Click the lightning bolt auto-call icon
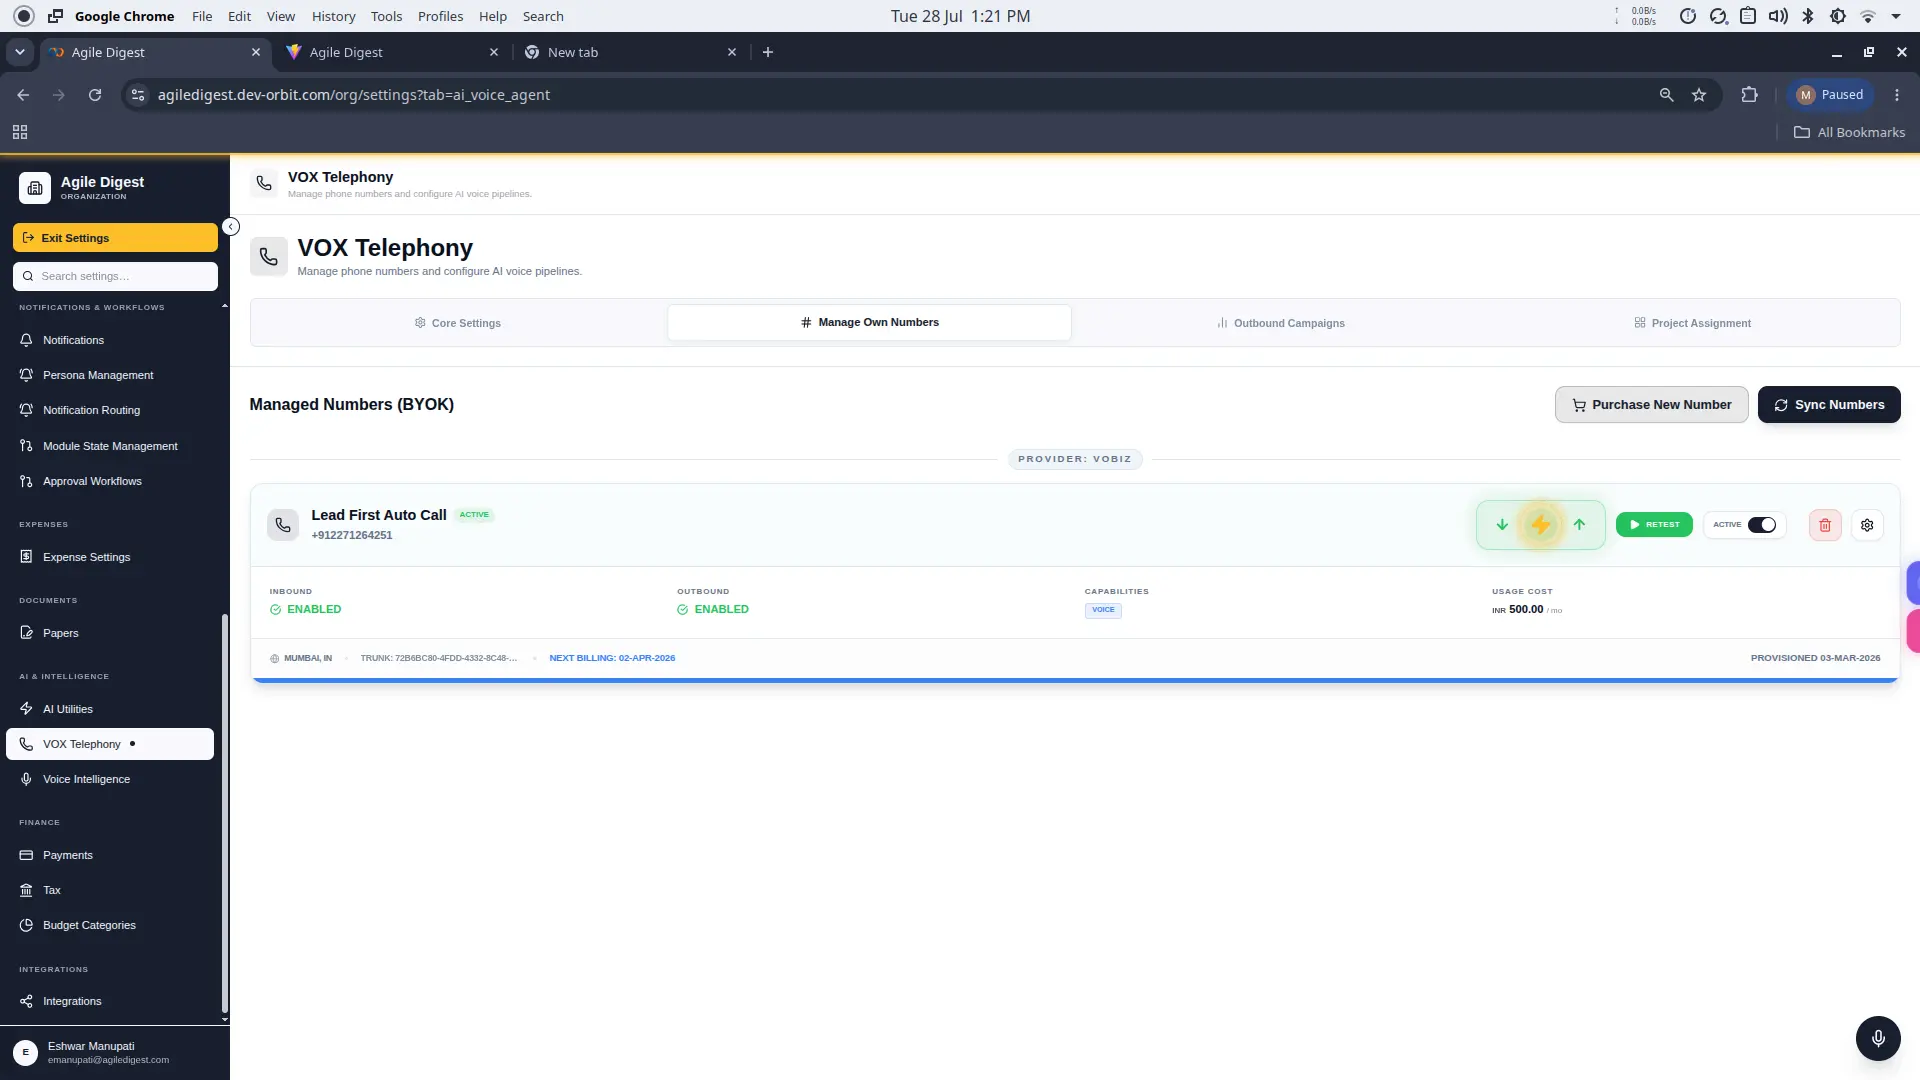This screenshot has height=1080, width=1920. [x=1540, y=525]
